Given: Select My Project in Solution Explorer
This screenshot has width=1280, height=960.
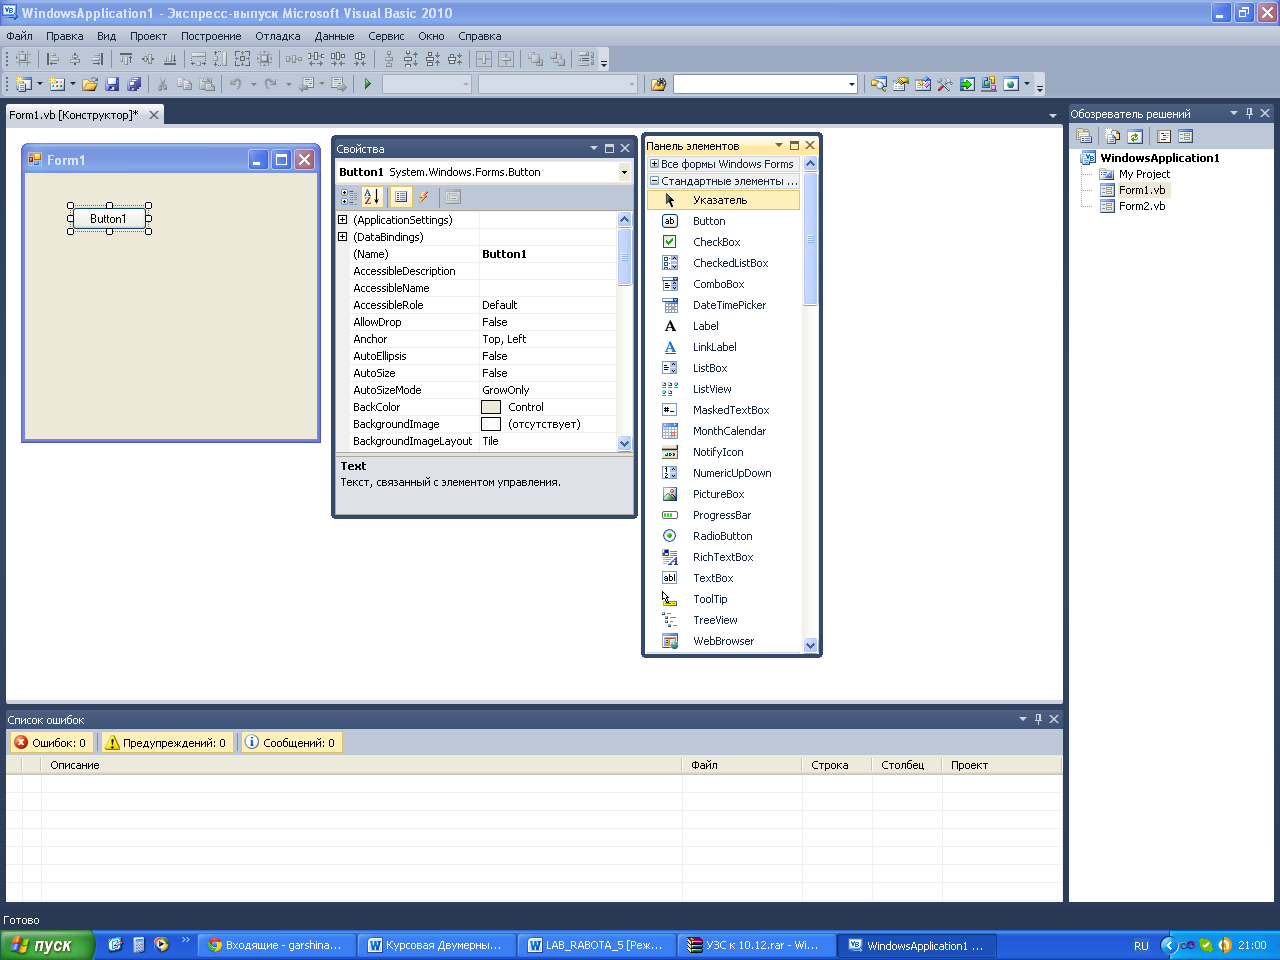Looking at the screenshot, I should (x=1144, y=174).
